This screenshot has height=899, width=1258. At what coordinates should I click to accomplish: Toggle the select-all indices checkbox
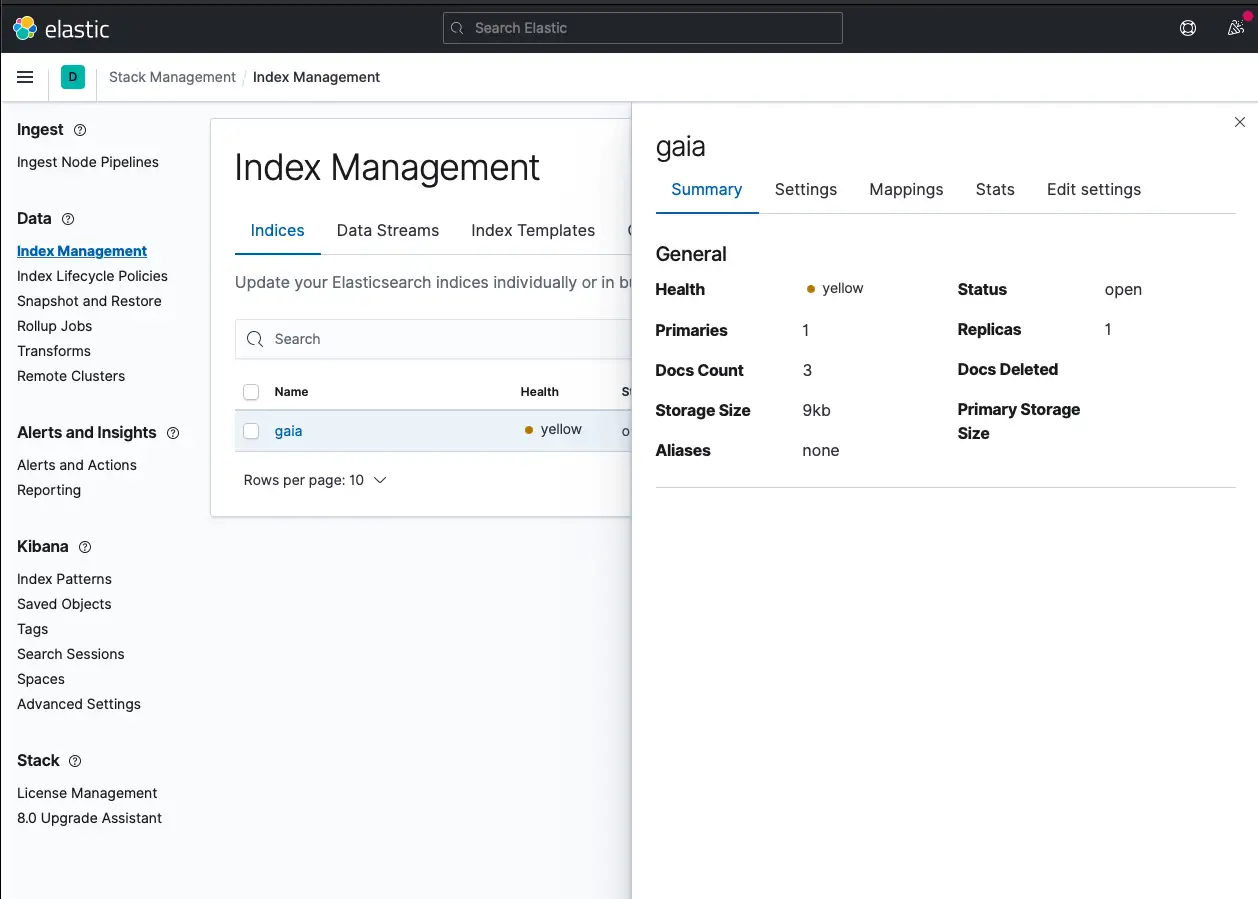point(251,392)
